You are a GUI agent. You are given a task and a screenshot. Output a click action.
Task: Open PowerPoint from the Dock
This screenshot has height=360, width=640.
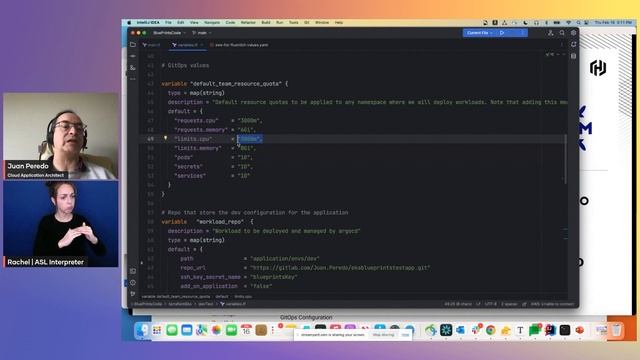point(580,330)
